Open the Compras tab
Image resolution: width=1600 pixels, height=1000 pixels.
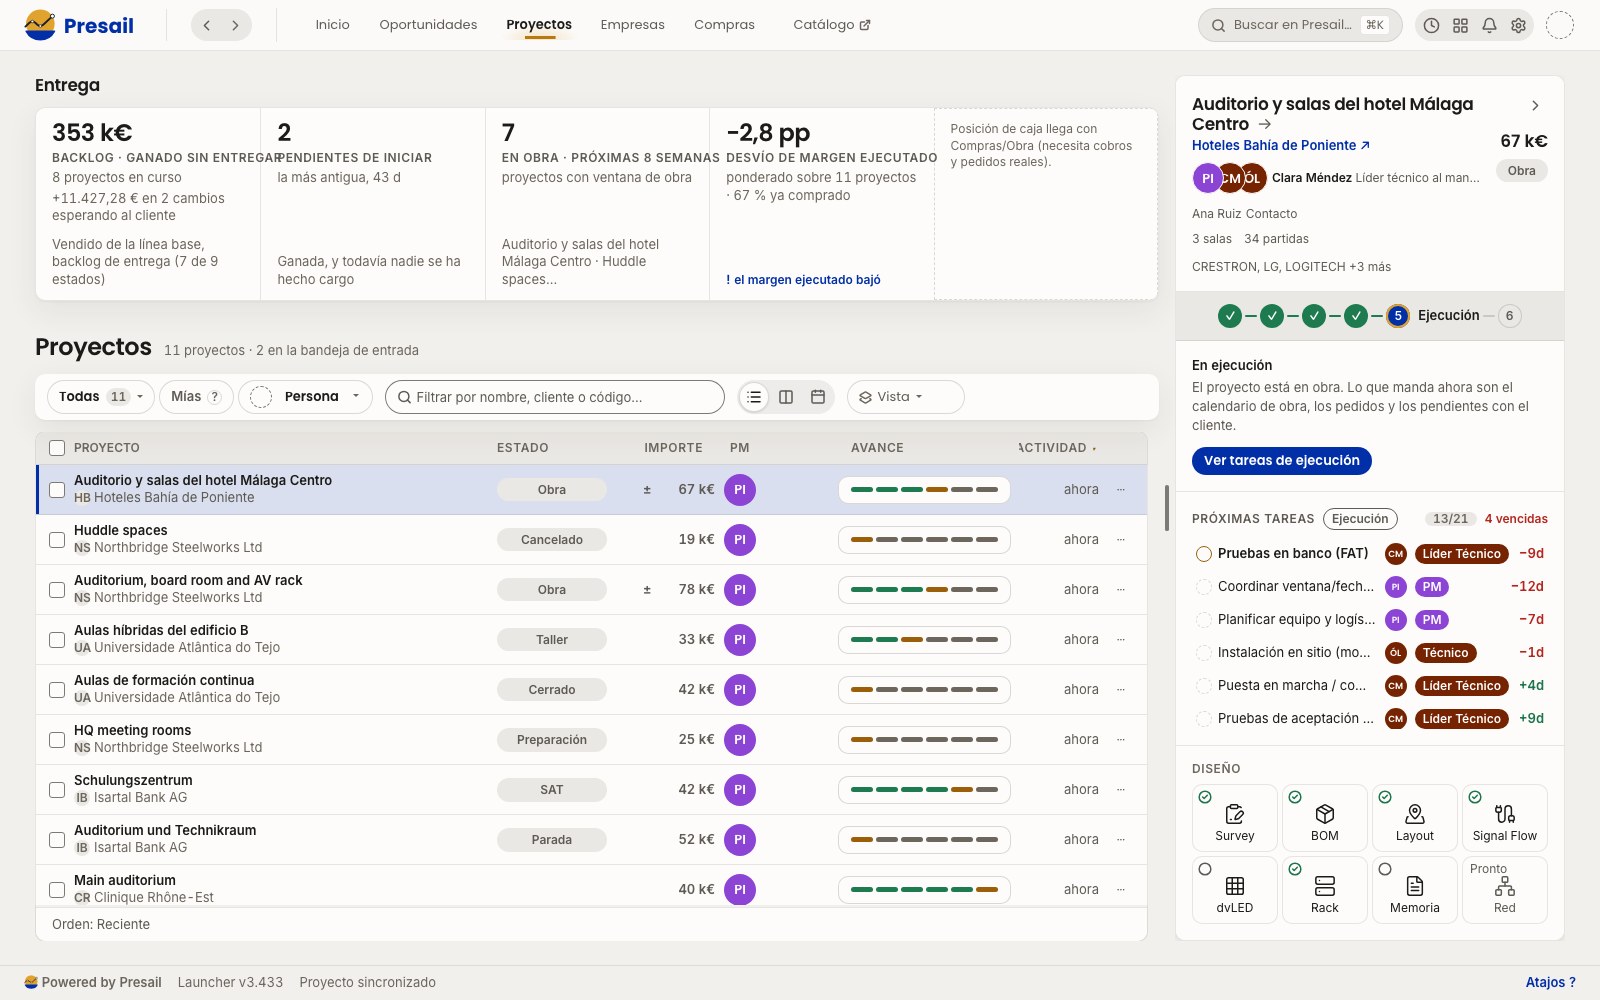[x=724, y=25]
